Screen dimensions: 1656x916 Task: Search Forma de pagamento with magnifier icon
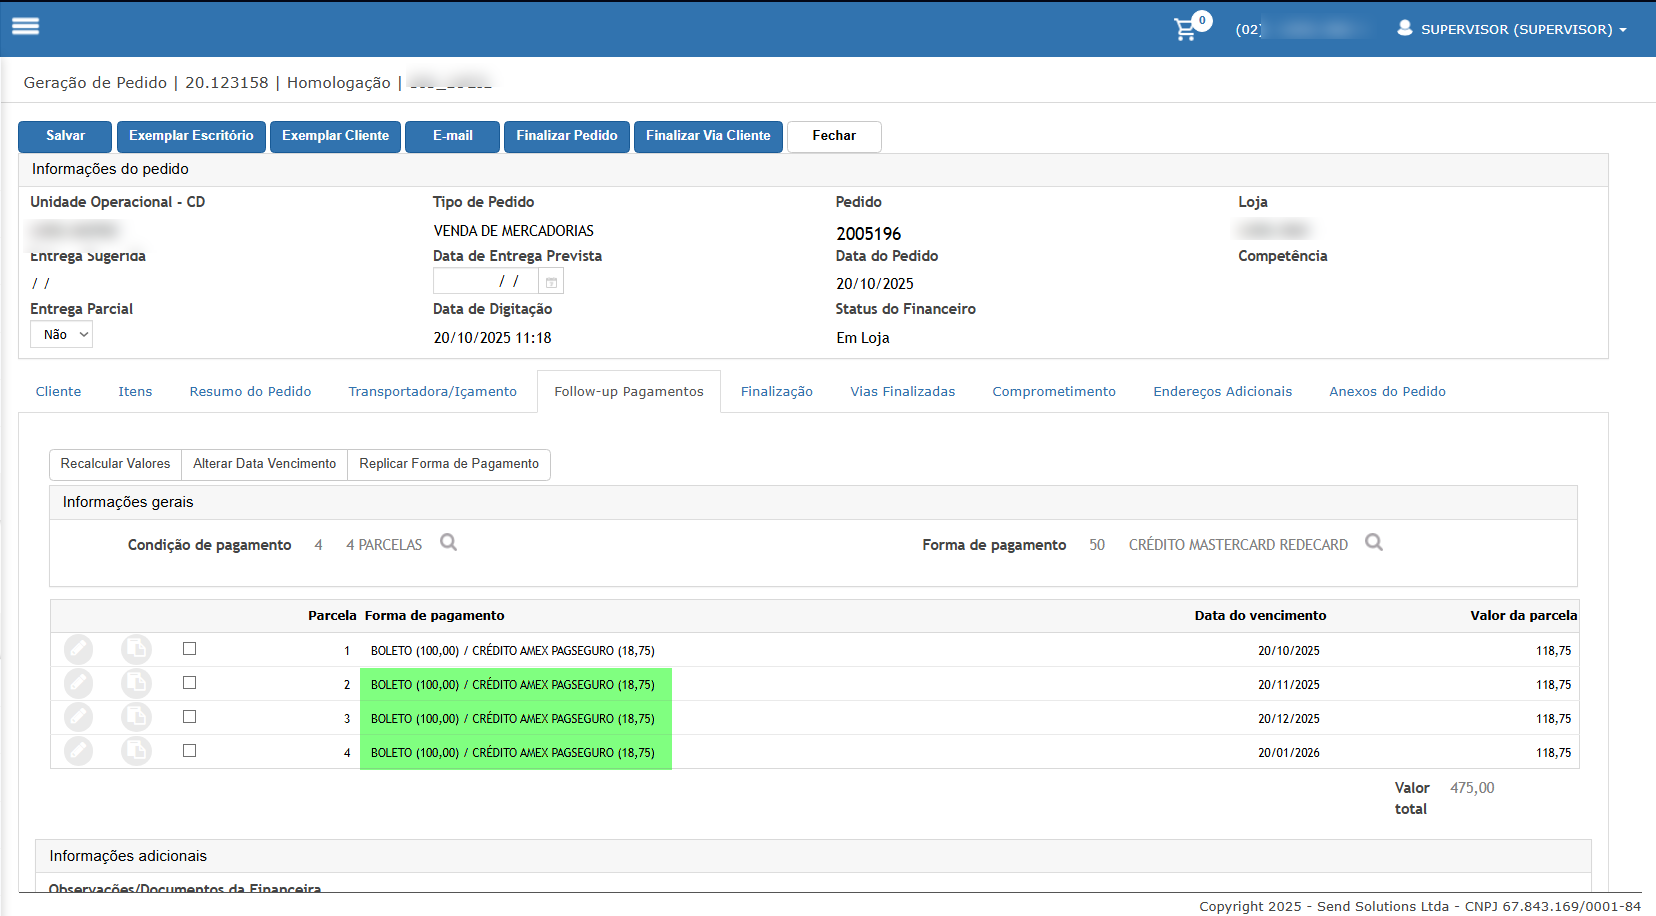pyautogui.click(x=1374, y=543)
